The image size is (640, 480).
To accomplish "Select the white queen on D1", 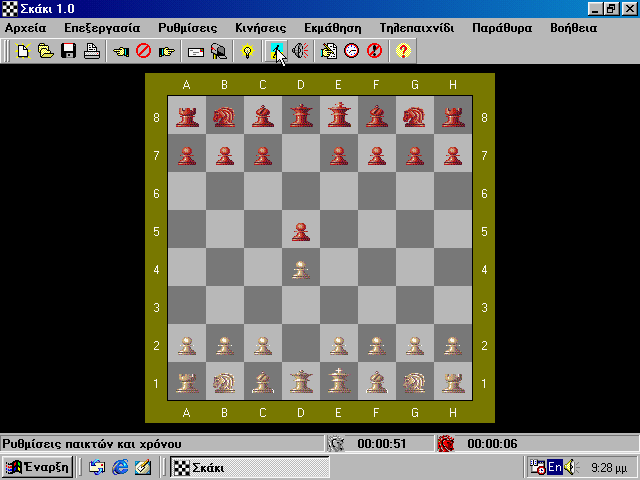I will tap(301, 383).
